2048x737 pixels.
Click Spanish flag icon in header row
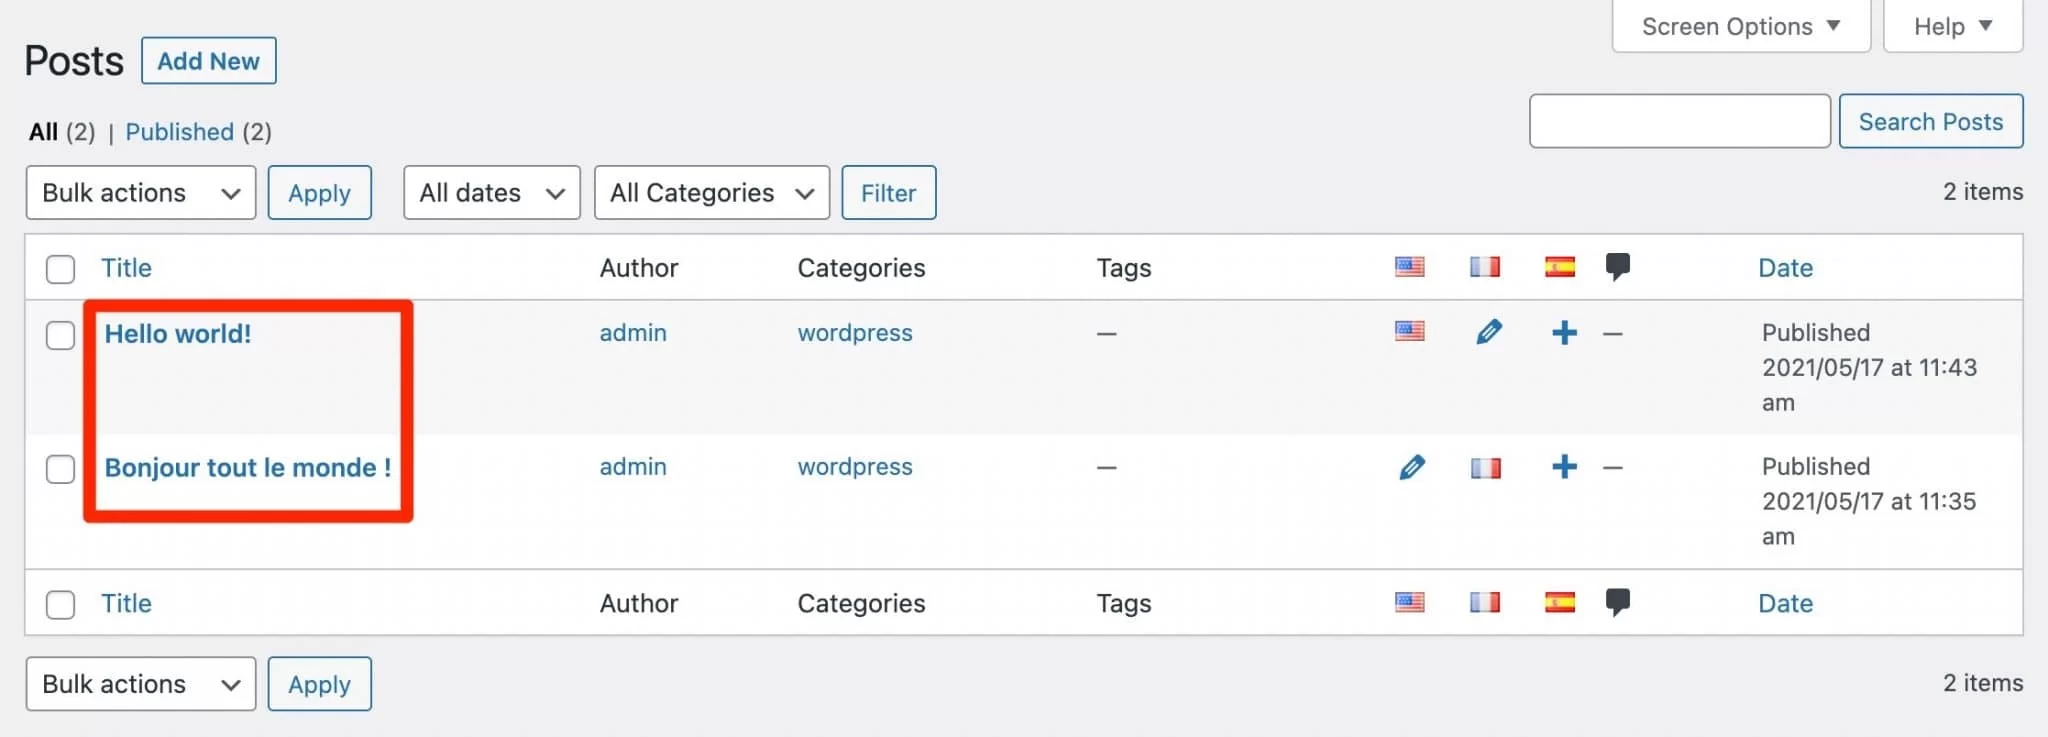pyautogui.click(x=1560, y=267)
